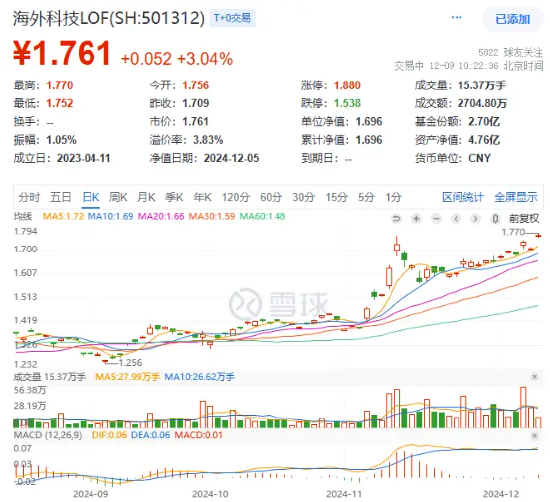Click the 净值日期 2024-12-05 value

(x=232, y=158)
